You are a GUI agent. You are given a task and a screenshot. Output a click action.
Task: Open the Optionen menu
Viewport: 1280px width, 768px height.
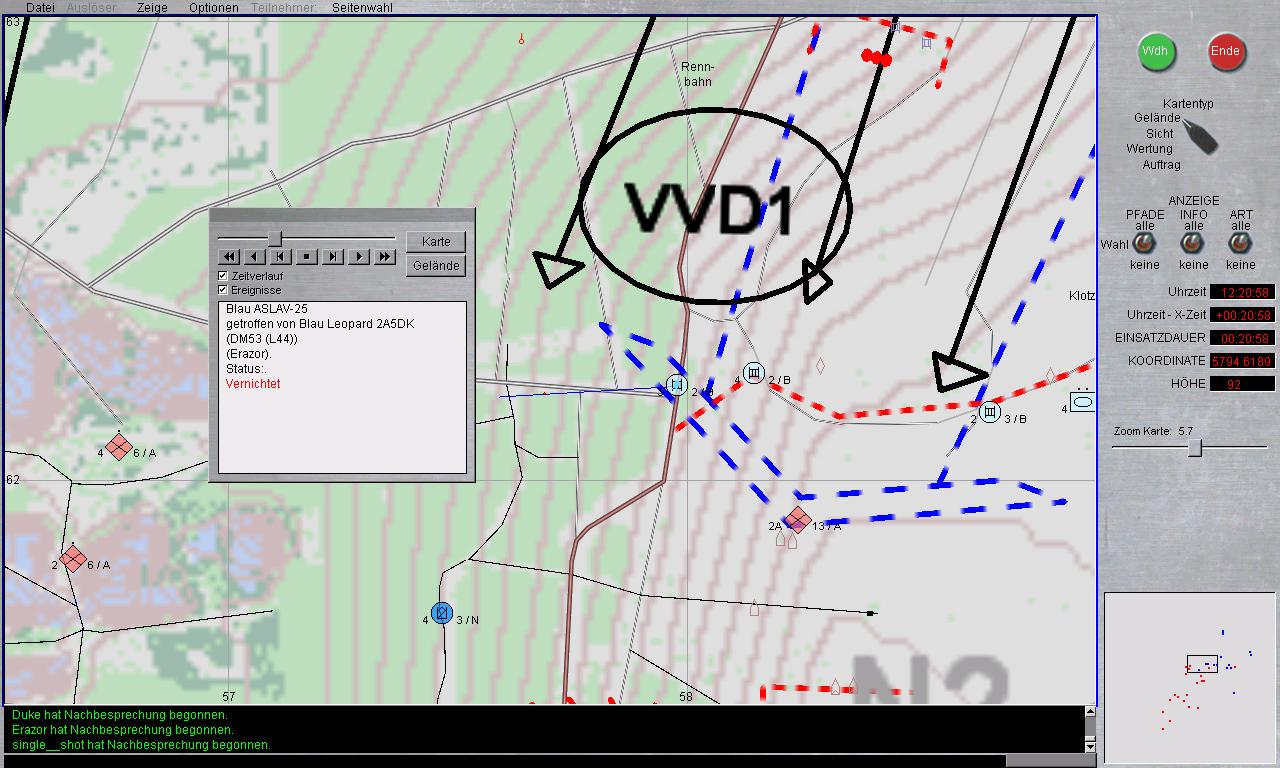click(x=214, y=7)
